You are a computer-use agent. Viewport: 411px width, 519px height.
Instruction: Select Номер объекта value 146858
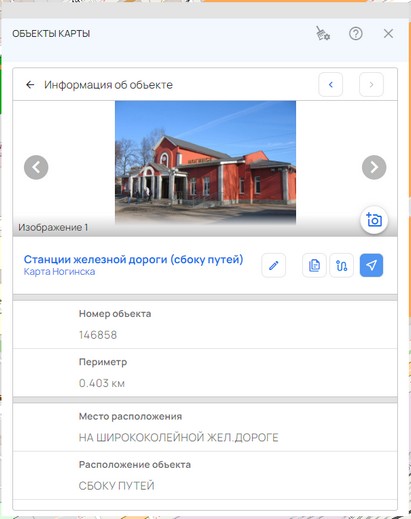[98, 335]
